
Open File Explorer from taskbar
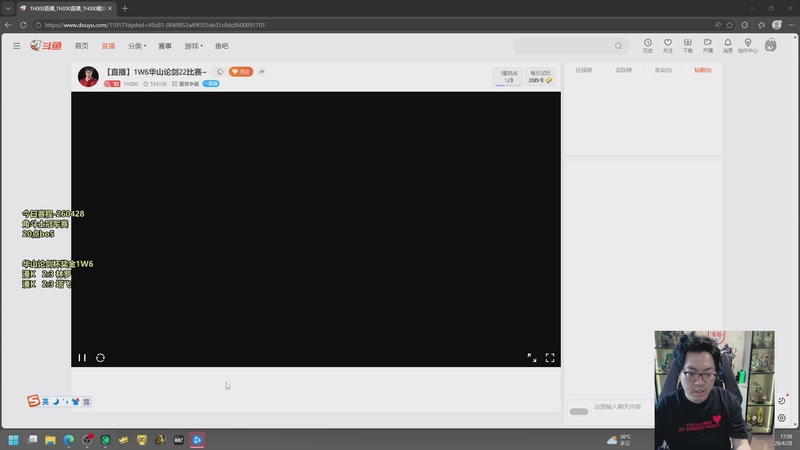(x=50, y=440)
